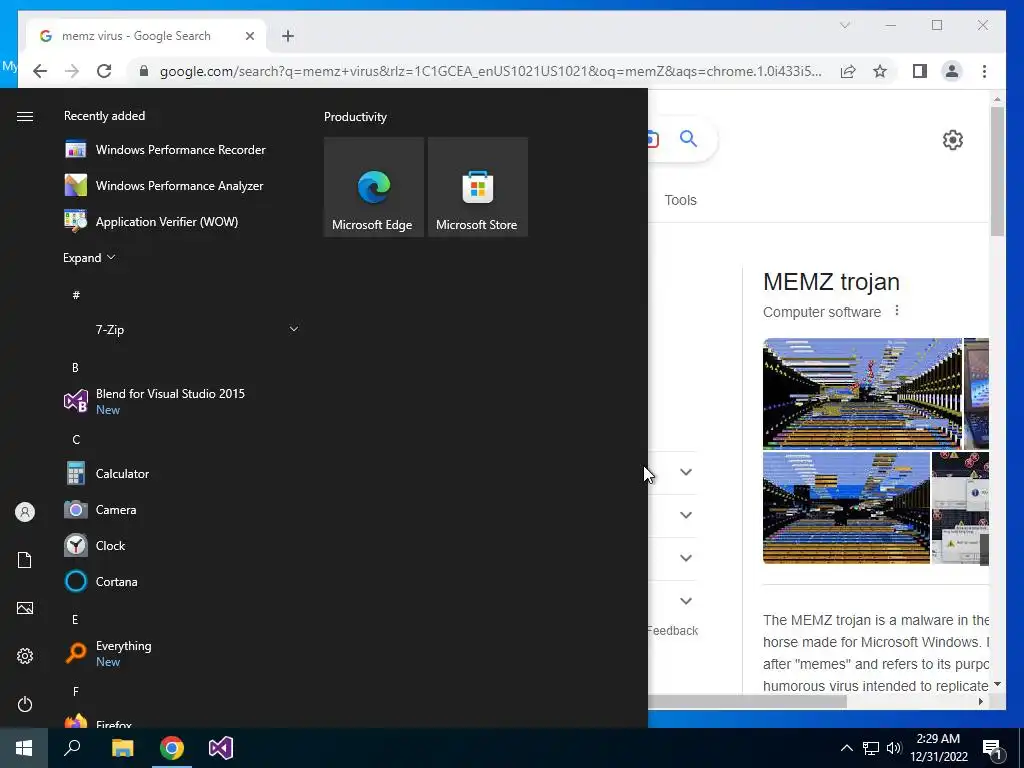Viewport: 1024px width, 768px height.
Task: Click the Chrome address bar URL
Action: click(x=490, y=71)
